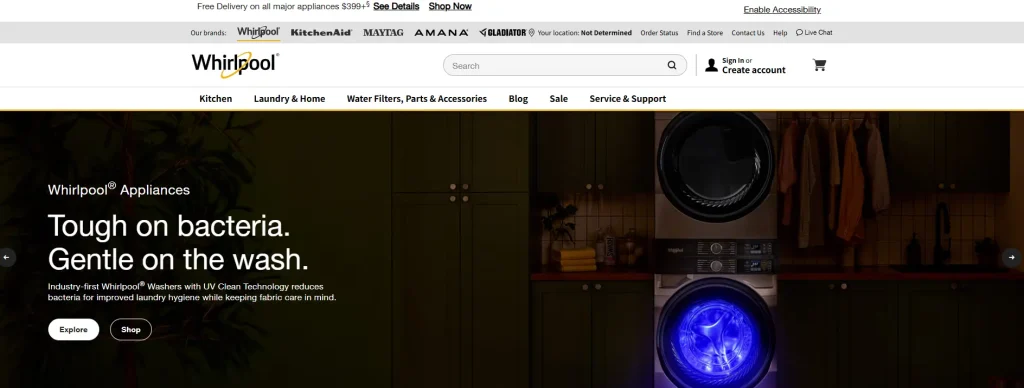Open the Sale menu item
This screenshot has width=1024, height=388.
coord(558,99)
